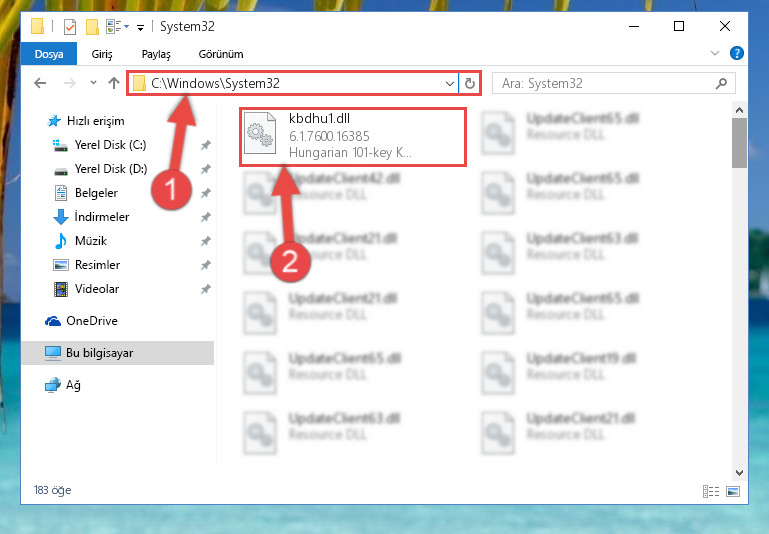Go forward with the right arrow
The image size is (769, 534).
[70, 83]
